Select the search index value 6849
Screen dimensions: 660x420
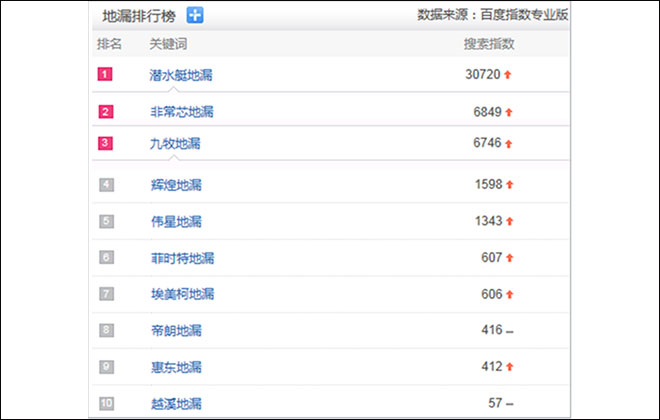[487, 112]
